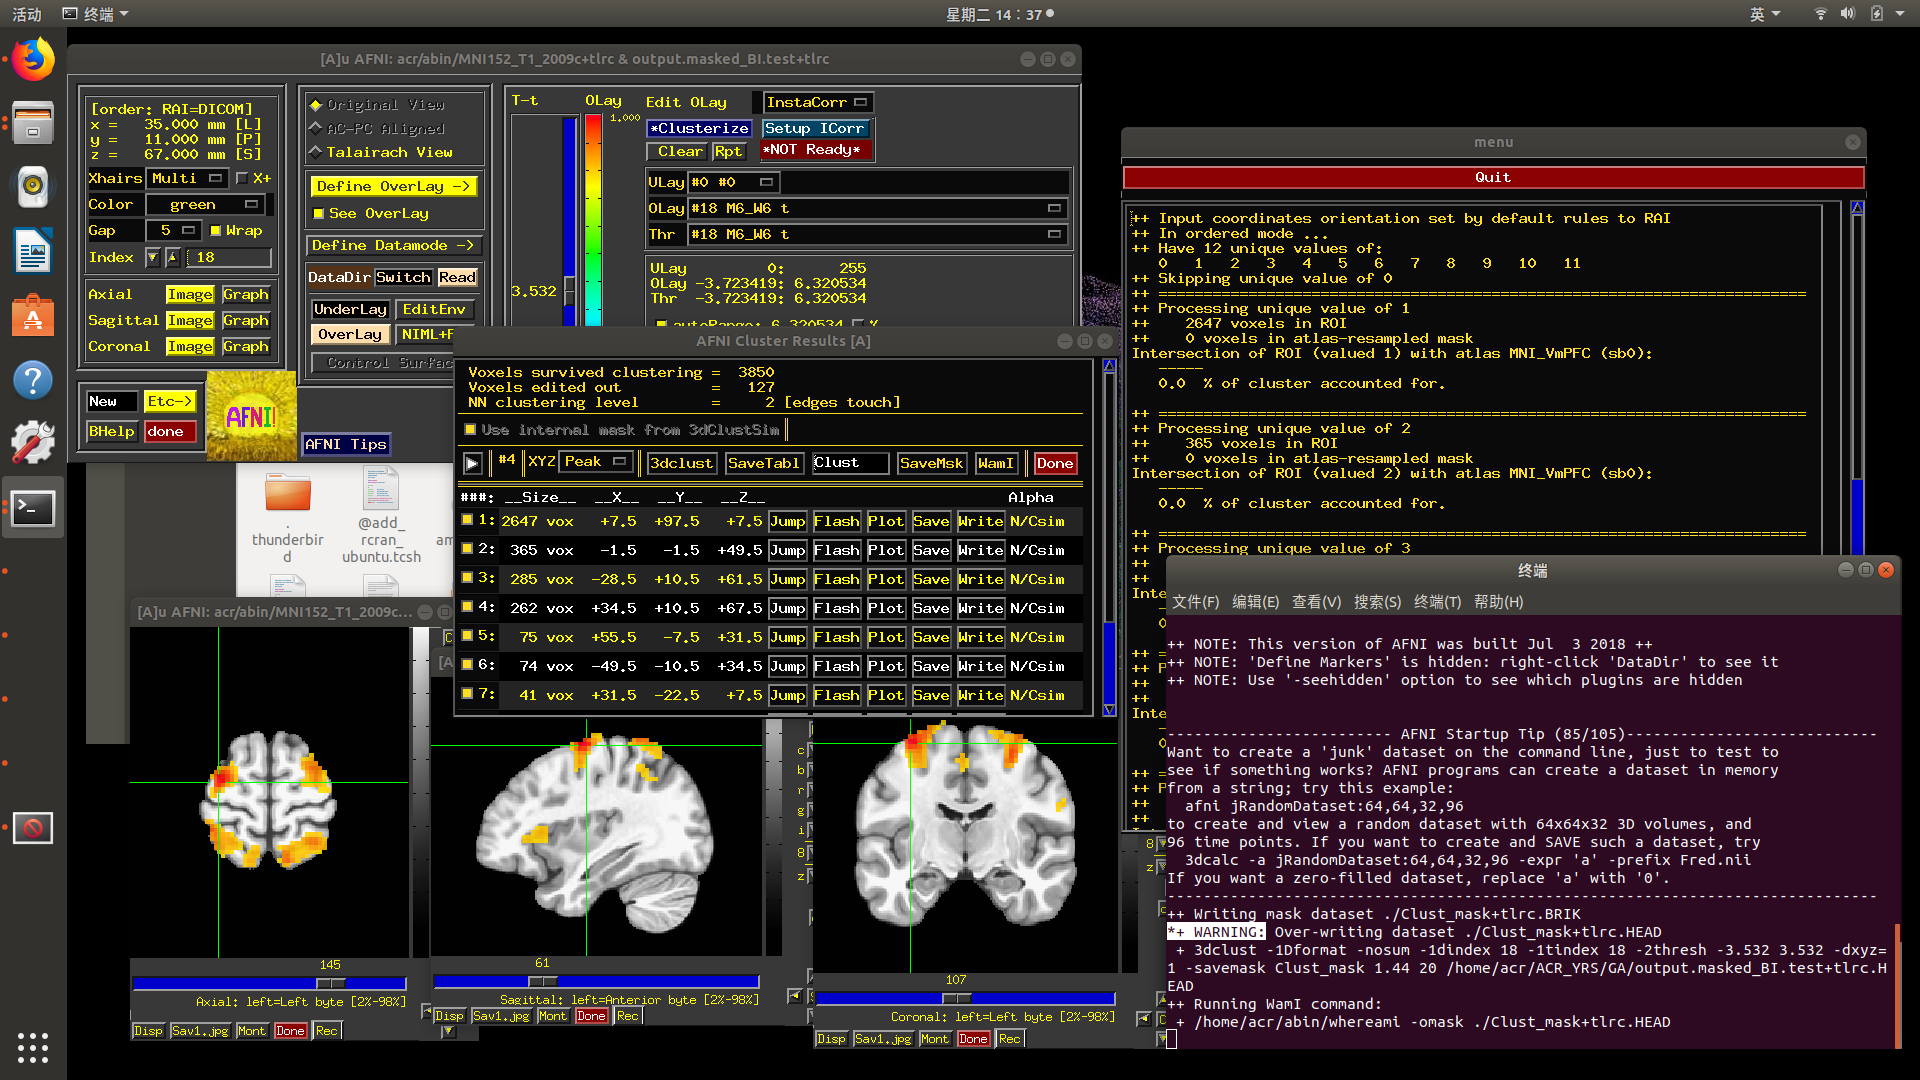Open the crosshair Color green dropdown
Screen dimensions: 1920x1080
(x=206, y=204)
